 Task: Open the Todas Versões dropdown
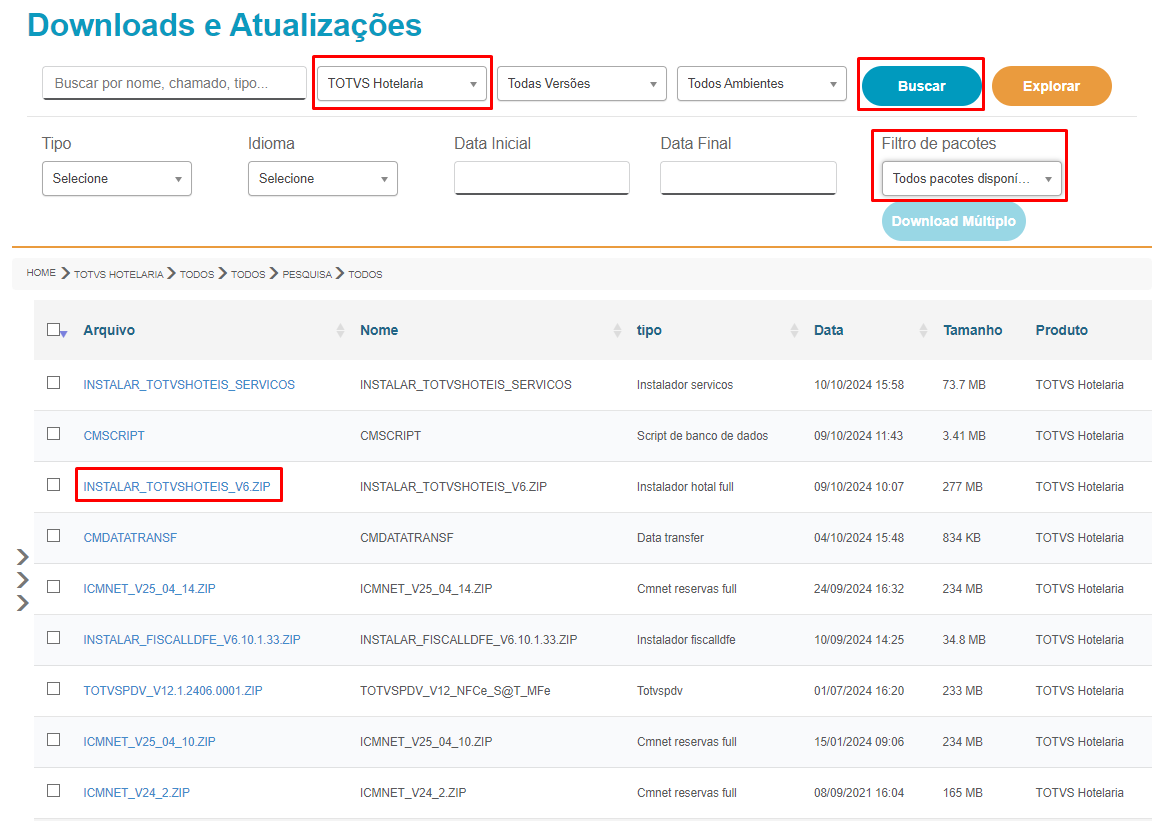click(x=581, y=83)
